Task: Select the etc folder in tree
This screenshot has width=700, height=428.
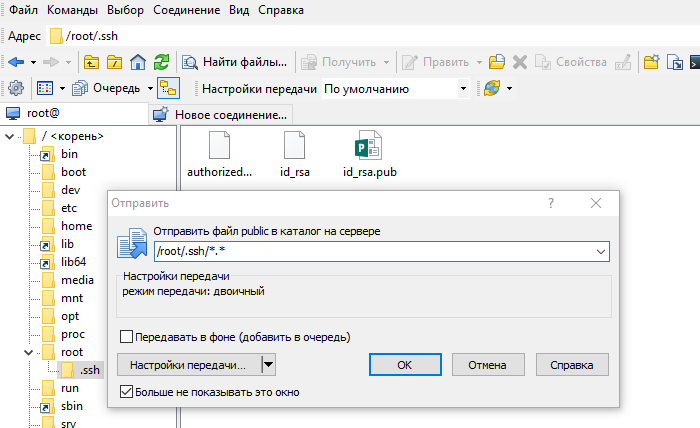Action: 69,208
